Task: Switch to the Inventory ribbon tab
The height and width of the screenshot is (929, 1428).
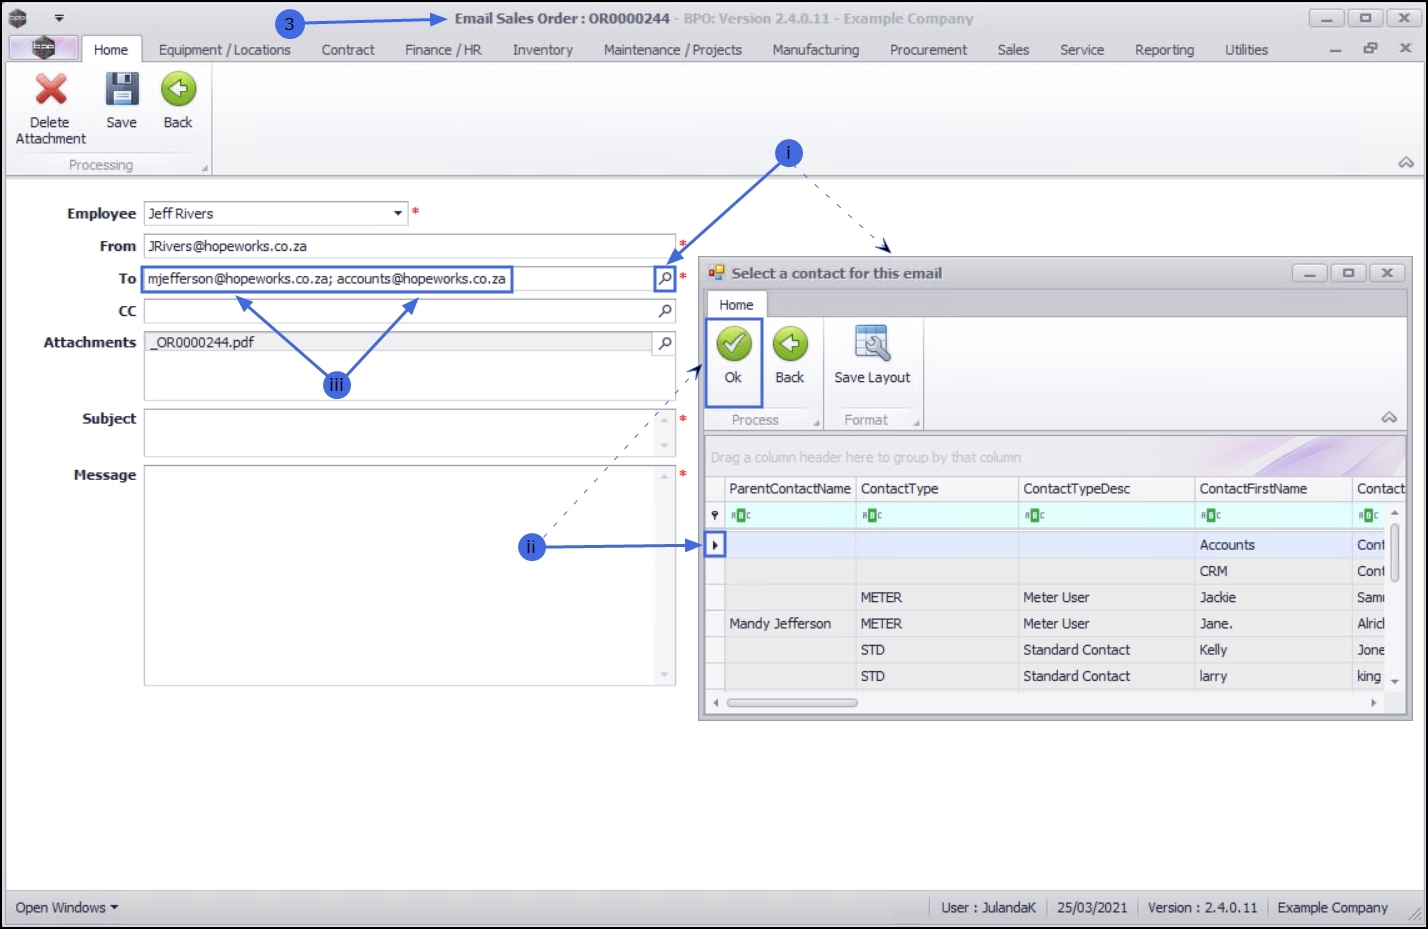Action: (x=543, y=49)
